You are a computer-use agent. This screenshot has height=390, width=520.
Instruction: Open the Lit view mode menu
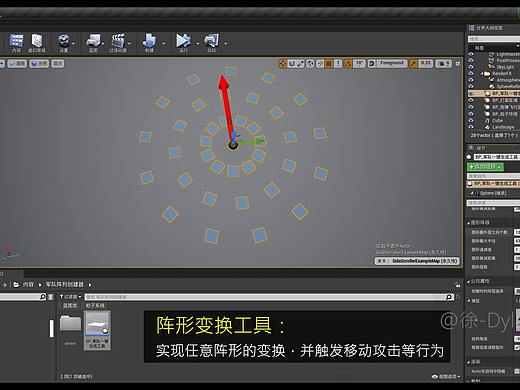(39, 63)
